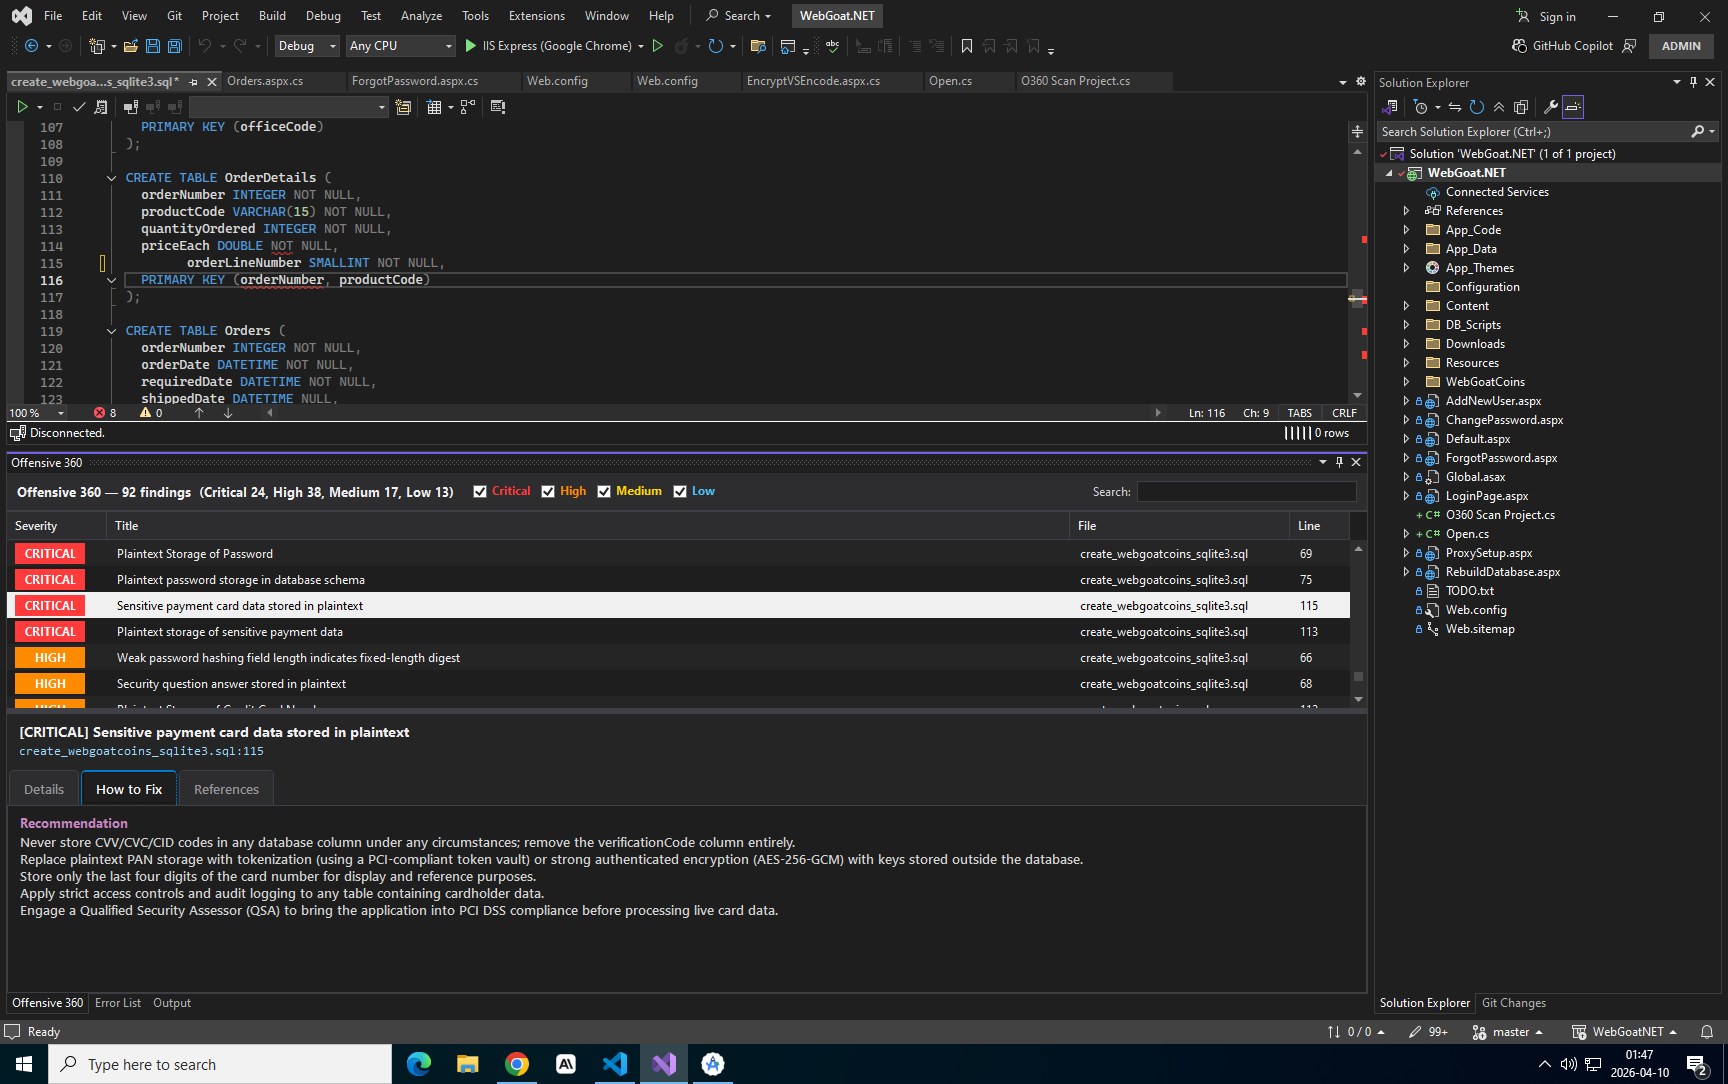Open Solution Explorer properties wrench icon
Image resolution: width=1728 pixels, height=1084 pixels.
[1550, 107]
